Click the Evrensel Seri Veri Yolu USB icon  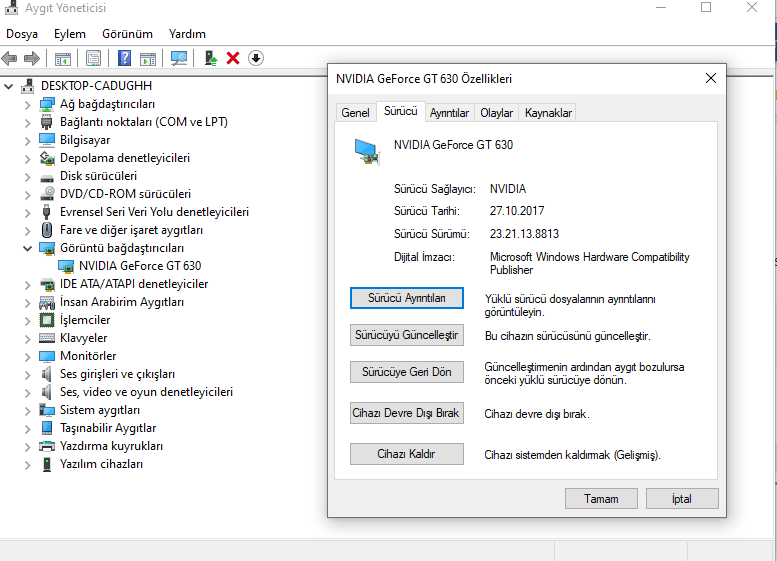point(47,212)
